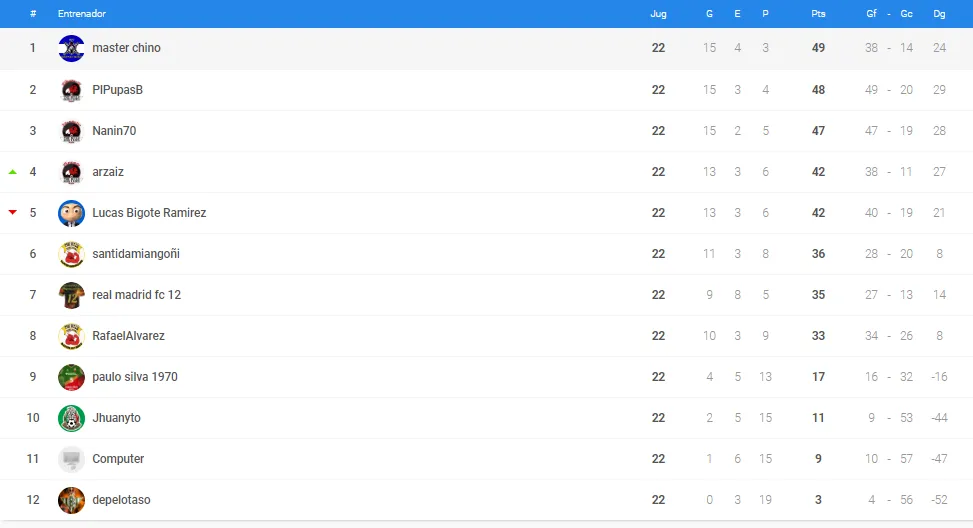The height and width of the screenshot is (528, 973).
Task: Click master chino's blue team badge
Action: (71, 48)
